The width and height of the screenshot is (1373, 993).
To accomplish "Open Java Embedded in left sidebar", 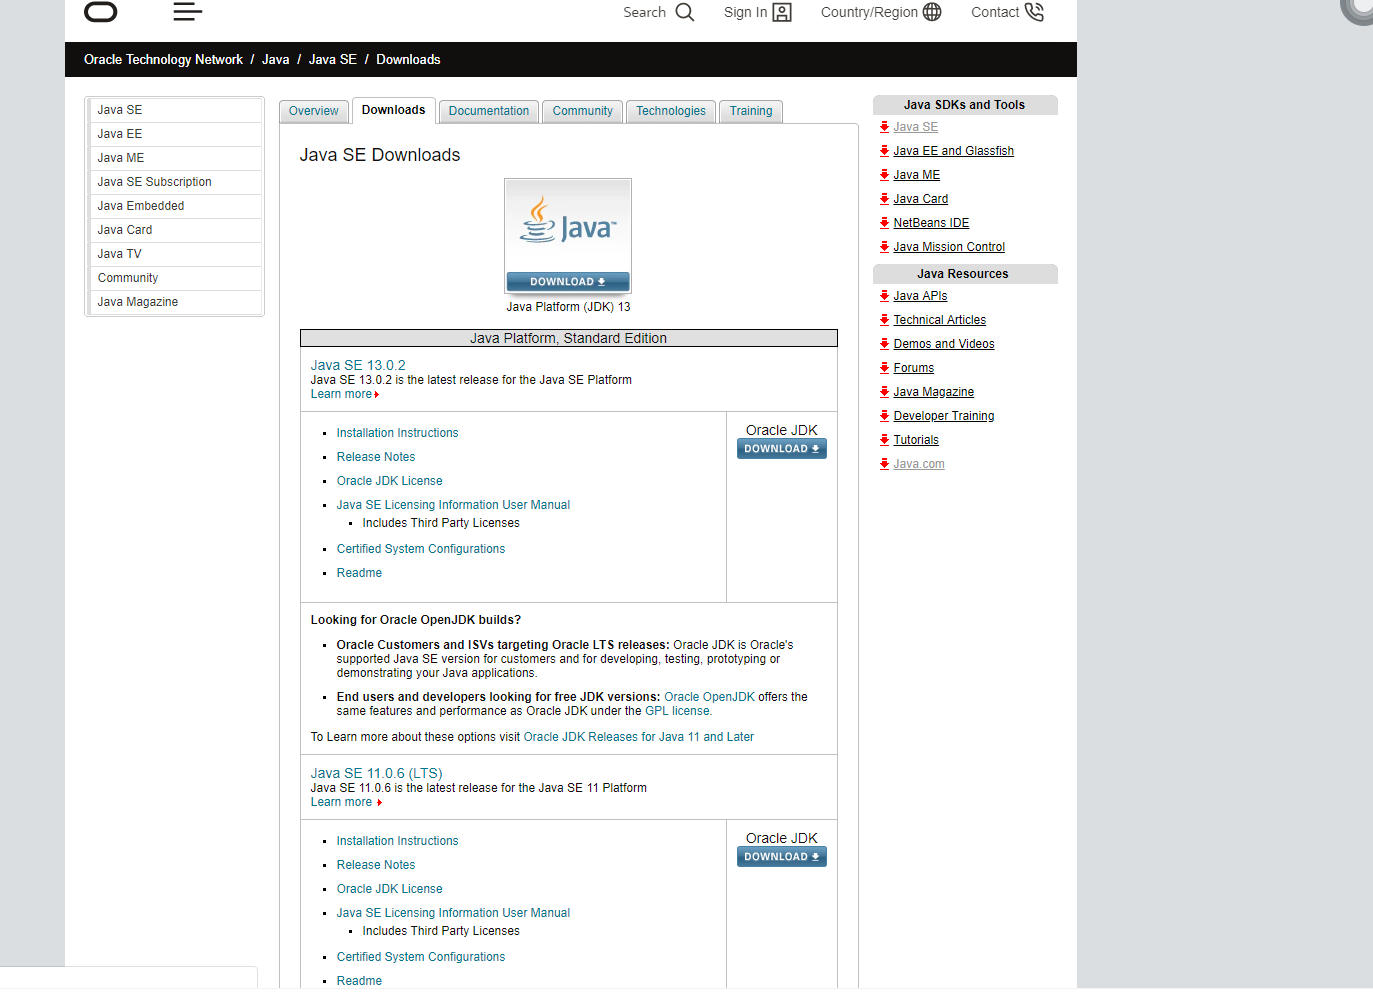I will pos(175,206).
